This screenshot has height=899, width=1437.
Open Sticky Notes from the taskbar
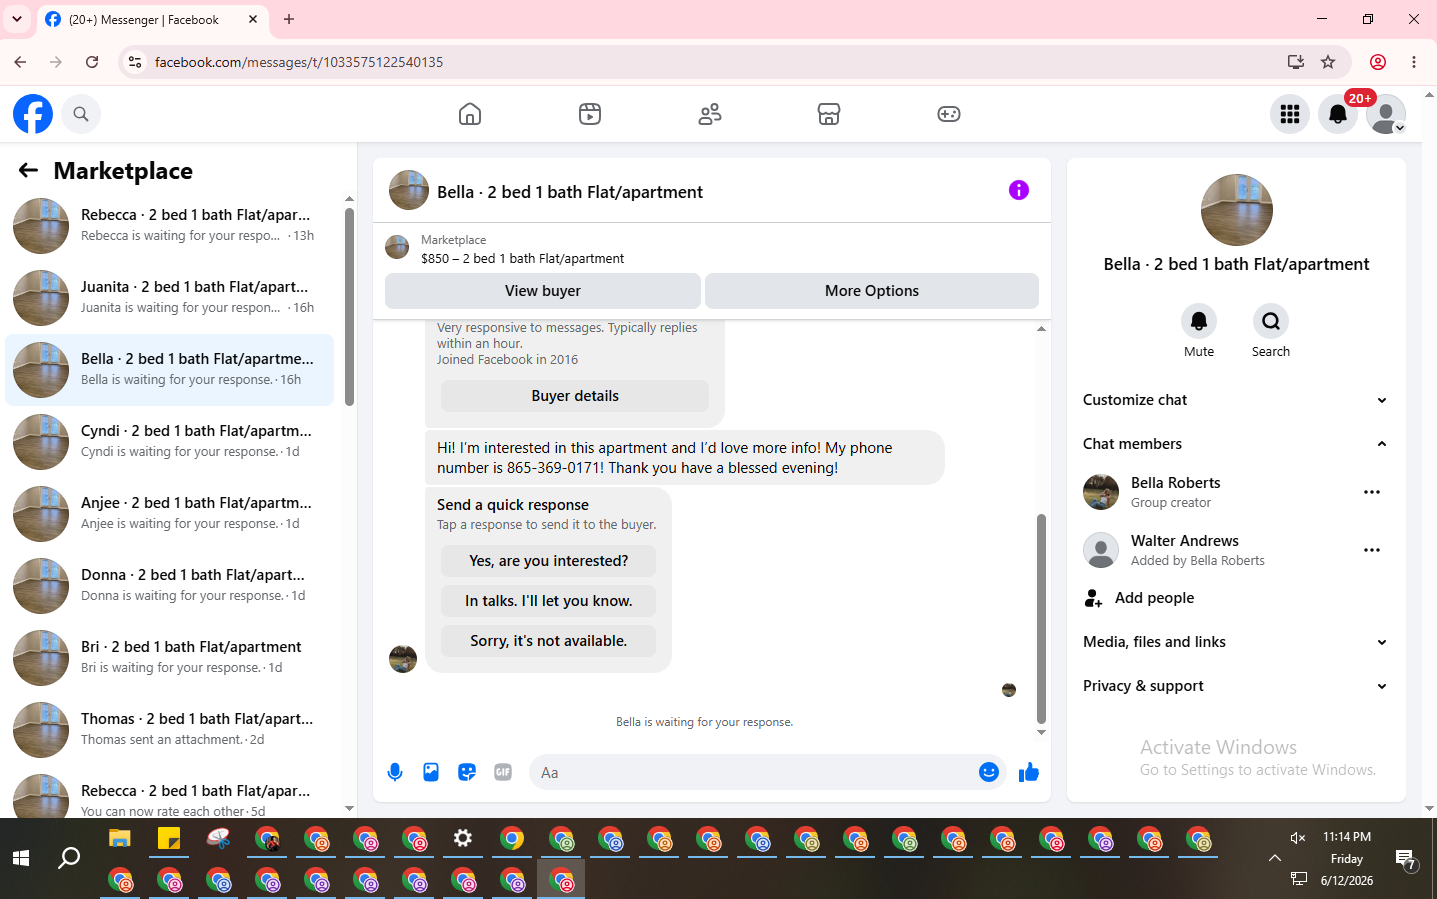pyautogui.click(x=169, y=839)
